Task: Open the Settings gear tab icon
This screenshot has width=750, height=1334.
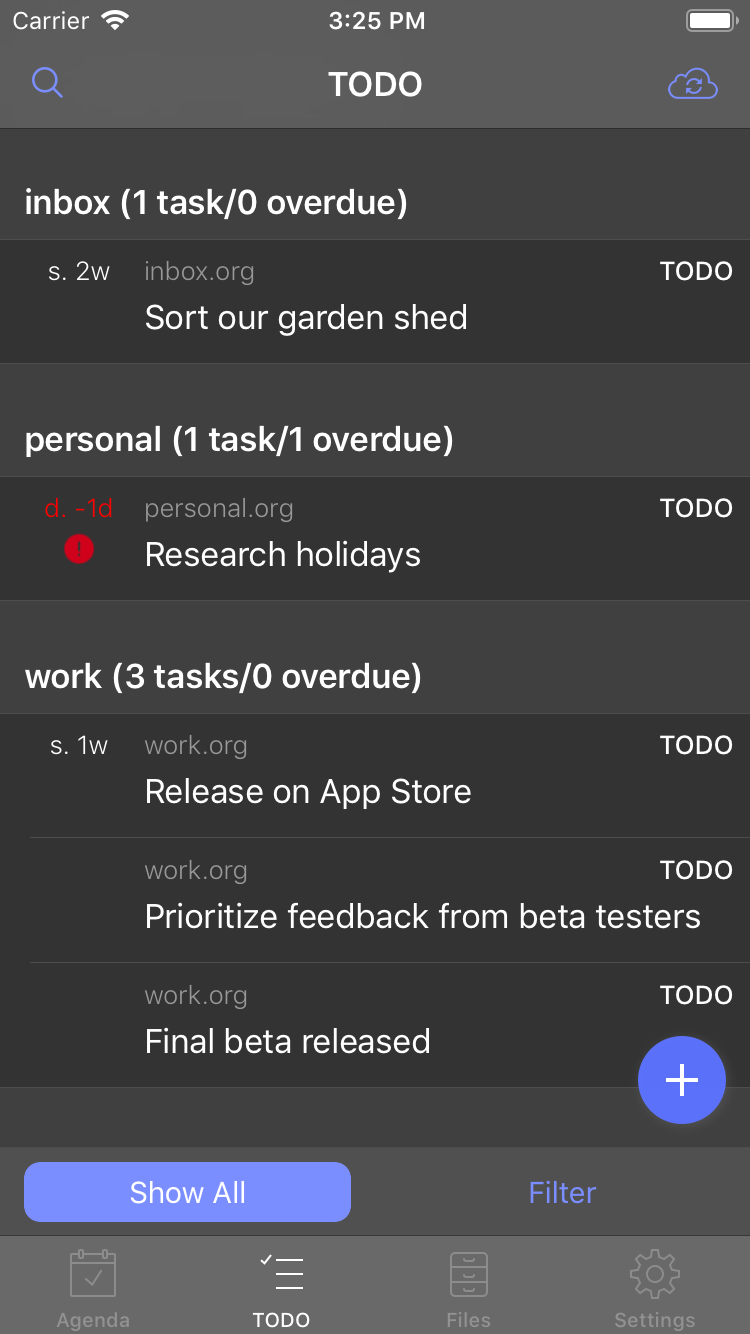Action: (x=655, y=1274)
